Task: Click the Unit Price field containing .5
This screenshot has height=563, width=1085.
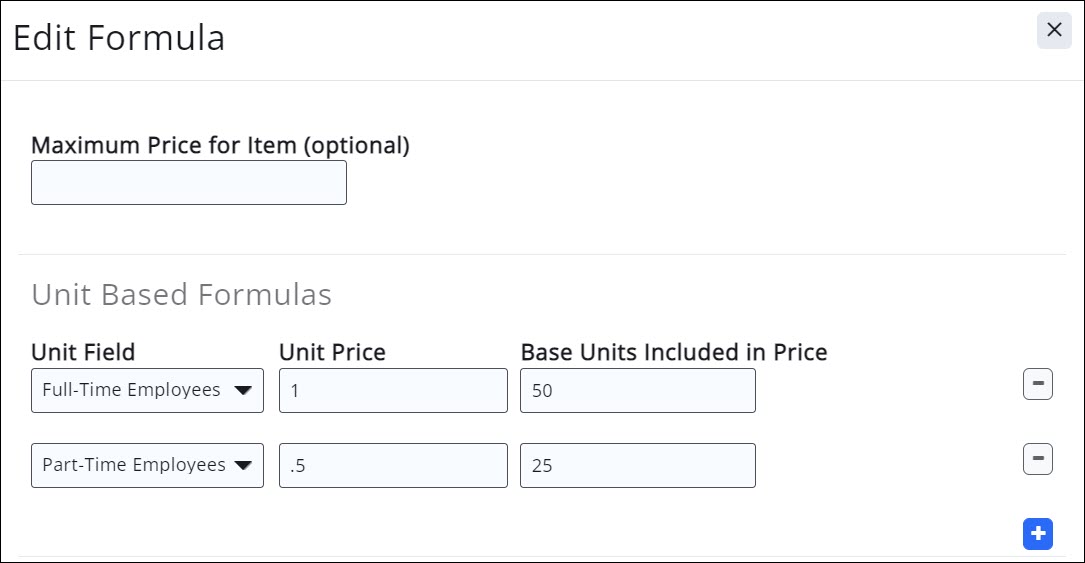Action: pyautogui.click(x=393, y=466)
